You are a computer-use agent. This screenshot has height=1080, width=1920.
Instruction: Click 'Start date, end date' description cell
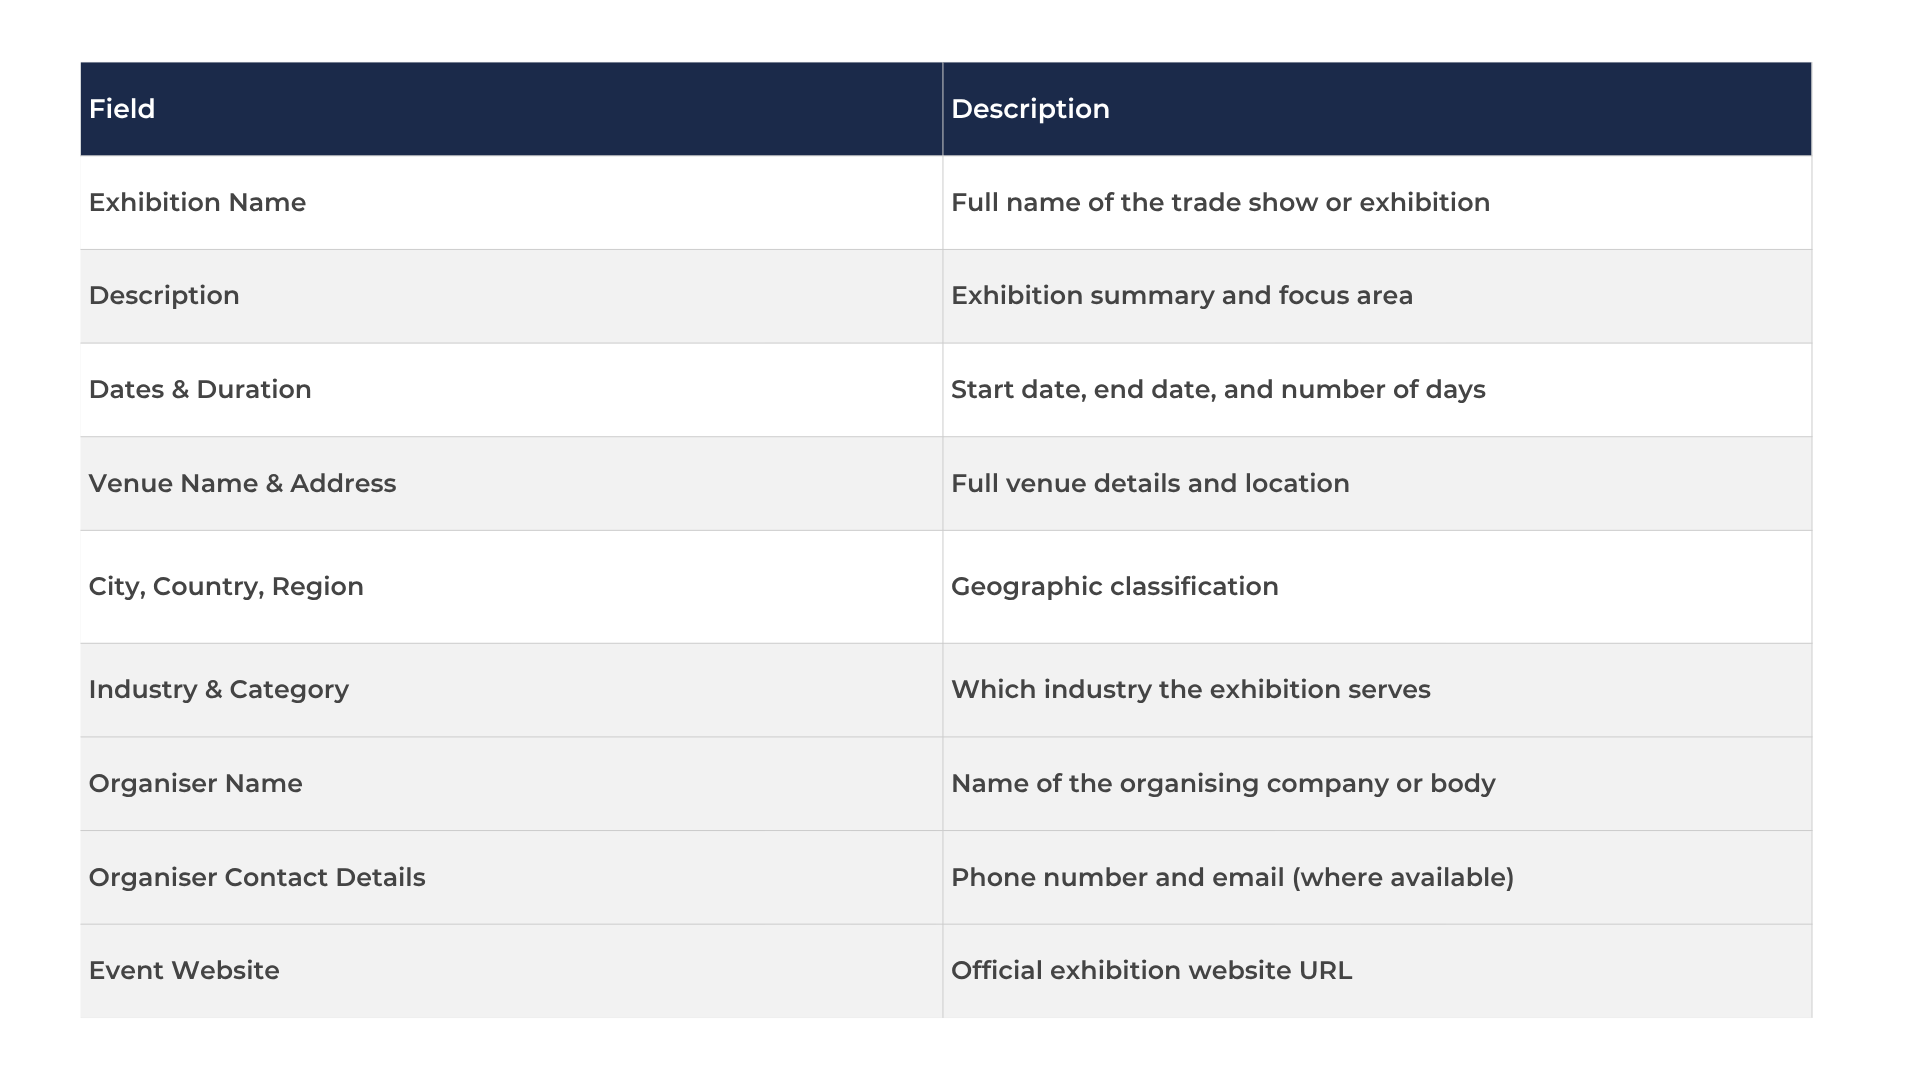pos(1217,390)
